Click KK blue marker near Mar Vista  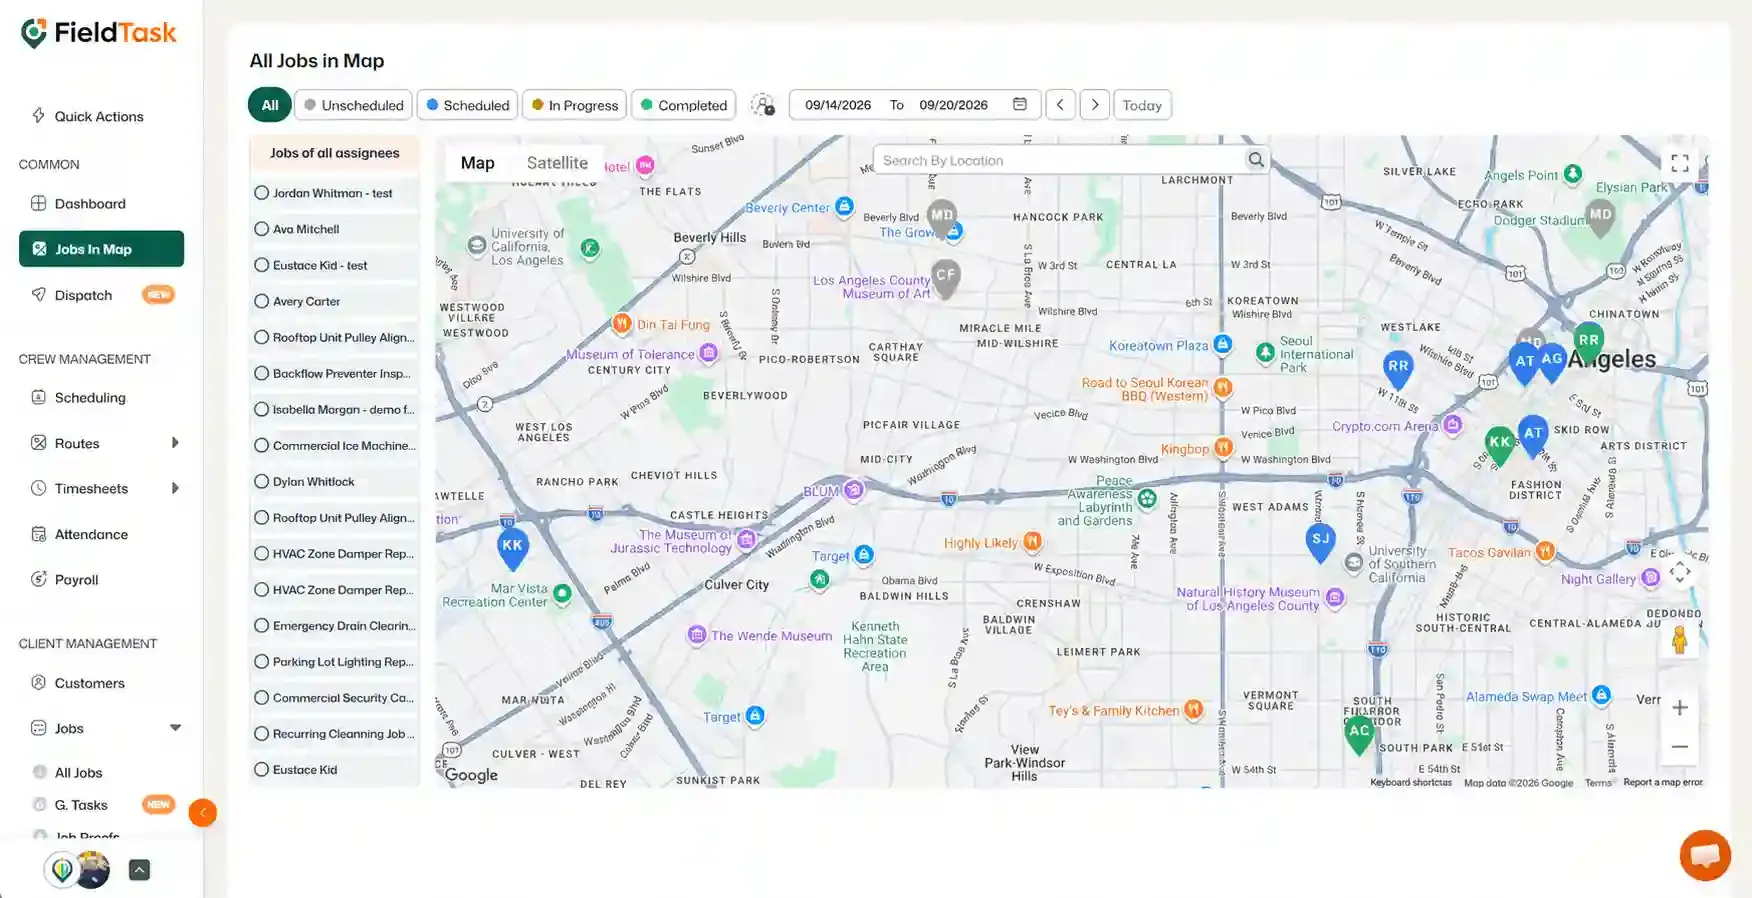pos(512,549)
